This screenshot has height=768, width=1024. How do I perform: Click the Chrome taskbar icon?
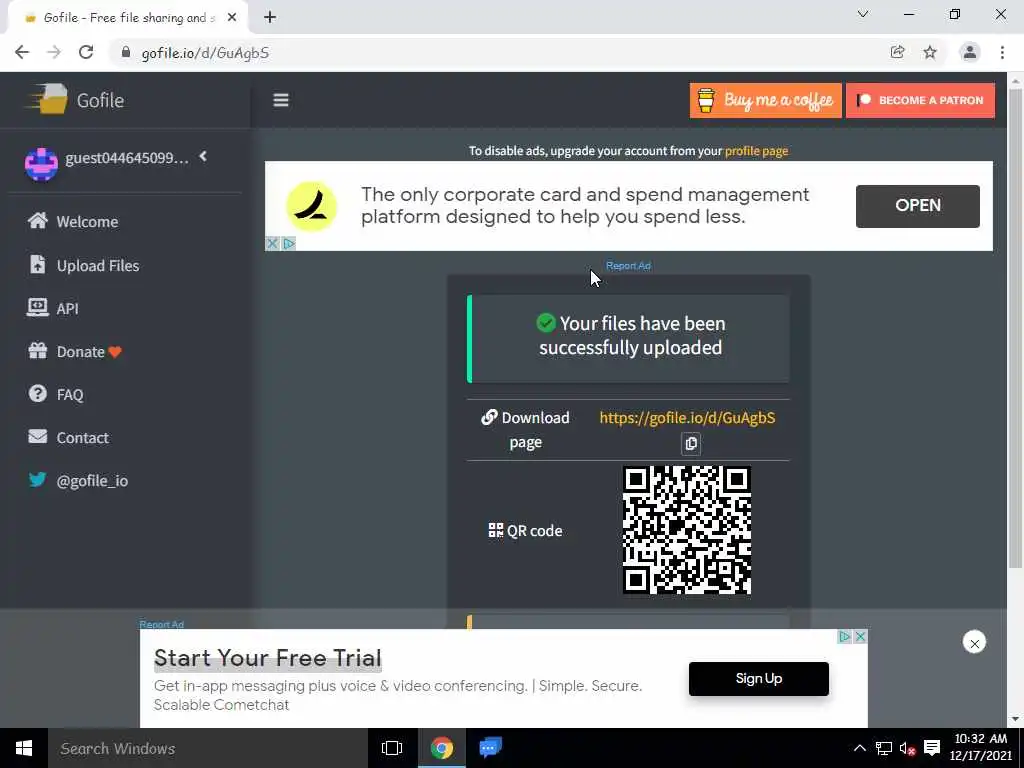click(x=442, y=748)
